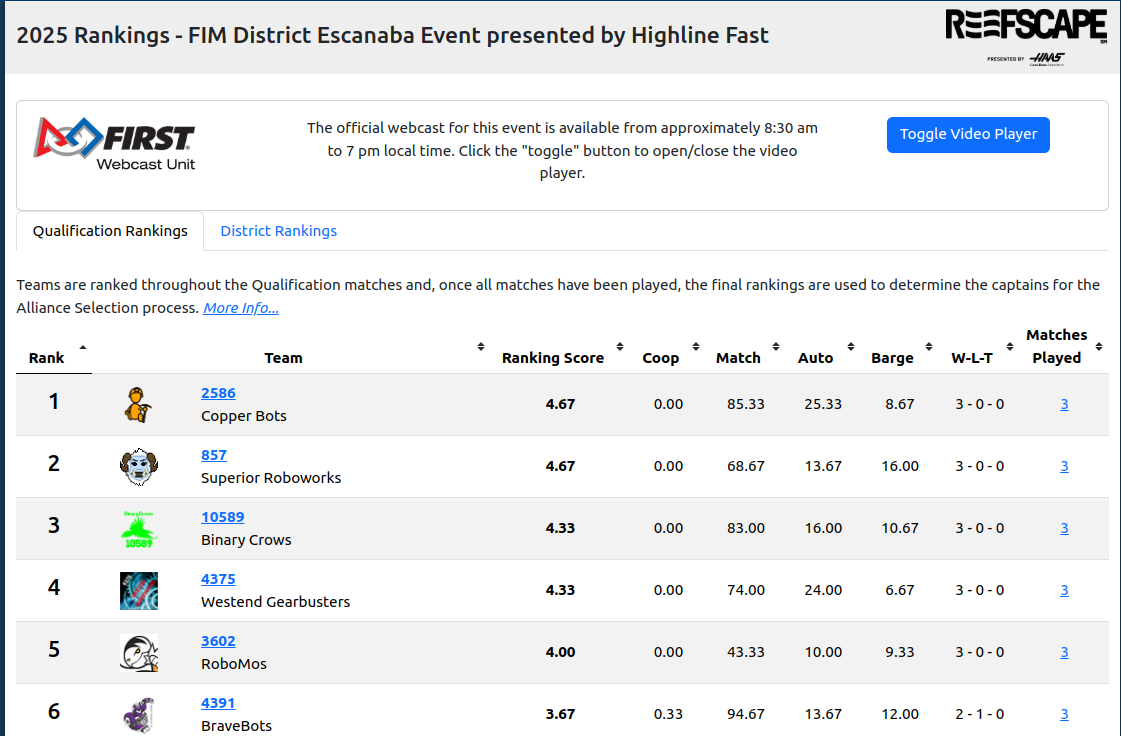Open team 10589 number link
Image resolution: width=1121 pixels, height=736 pixels.
[x=222, y=517]
